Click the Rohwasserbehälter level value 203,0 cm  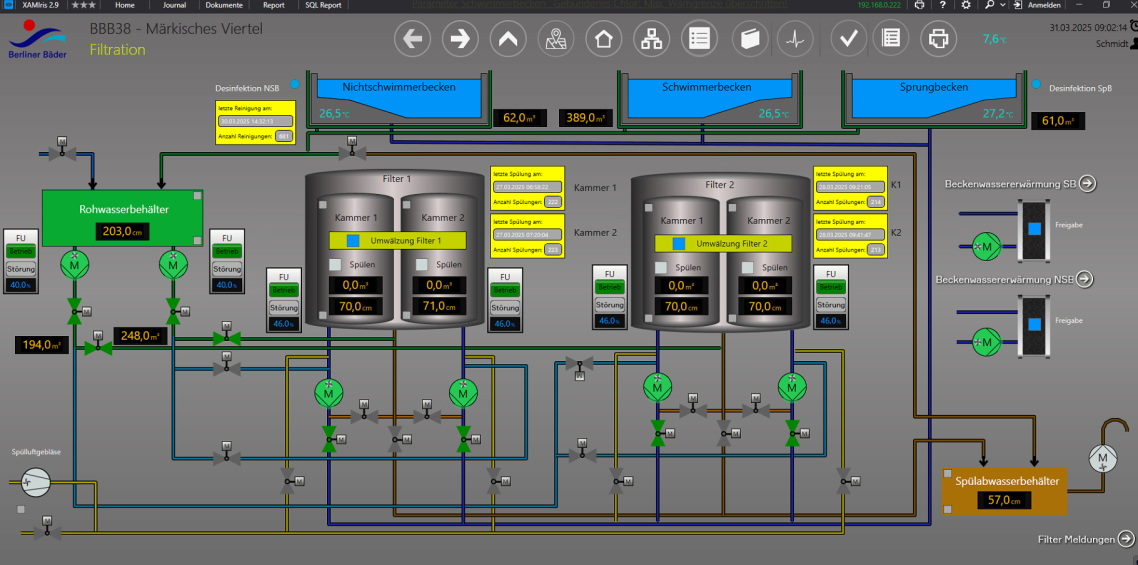[123, 232]
